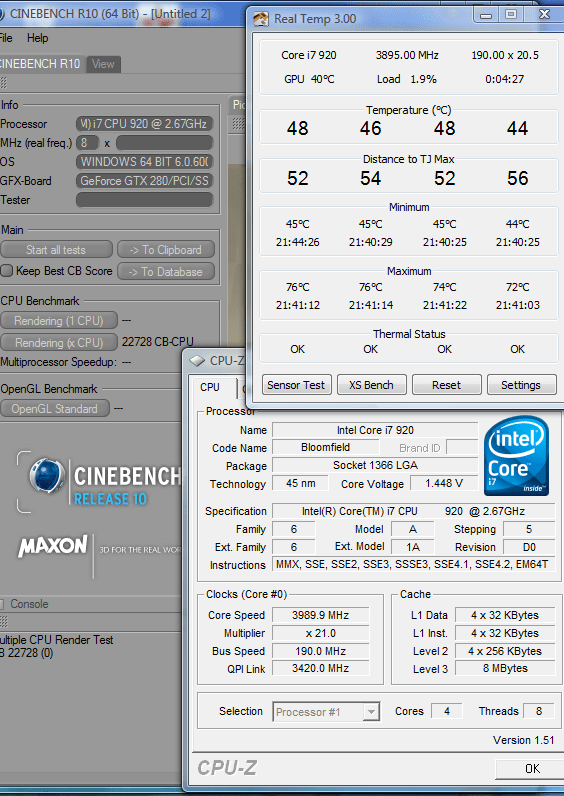Click the Version 1.51 text in CPU-Z
The width and height of the screenshot is (564, 796).
click(523, 740)
